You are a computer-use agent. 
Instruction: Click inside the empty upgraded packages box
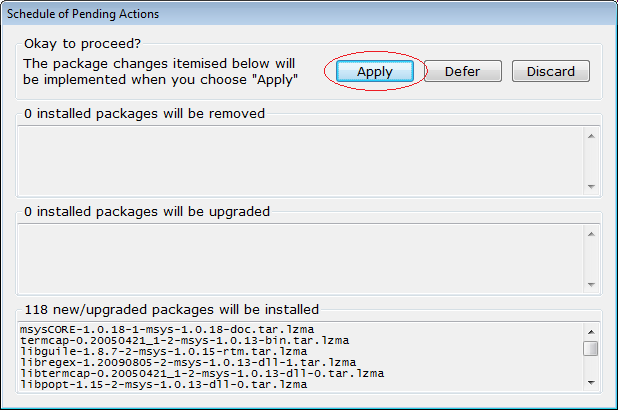coord(301,259)
